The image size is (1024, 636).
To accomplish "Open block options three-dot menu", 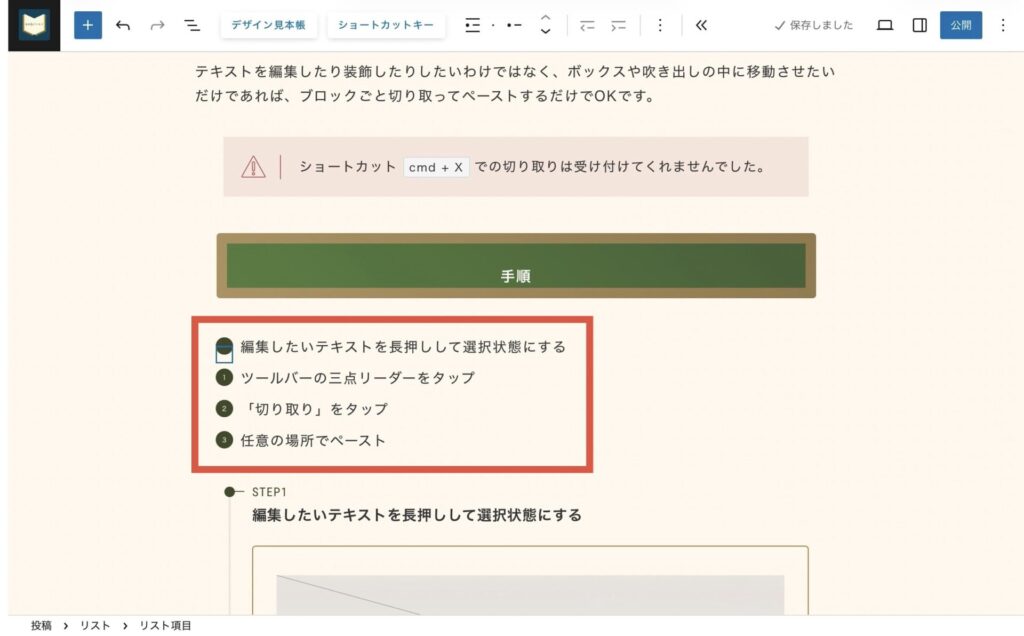I will pos(659,25).
